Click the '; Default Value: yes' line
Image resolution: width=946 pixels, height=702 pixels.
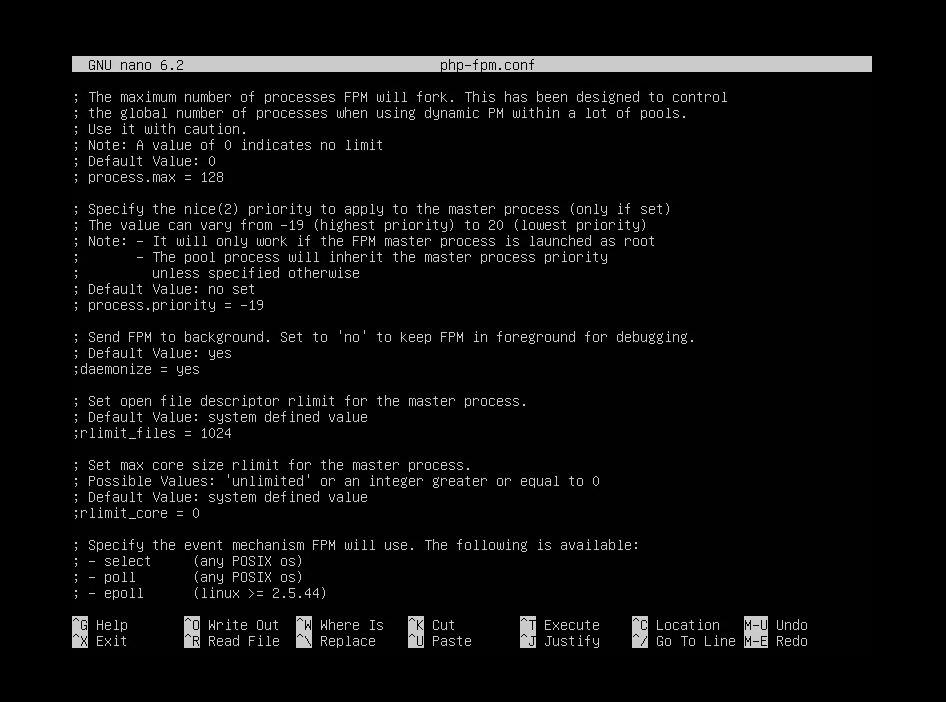152,353
